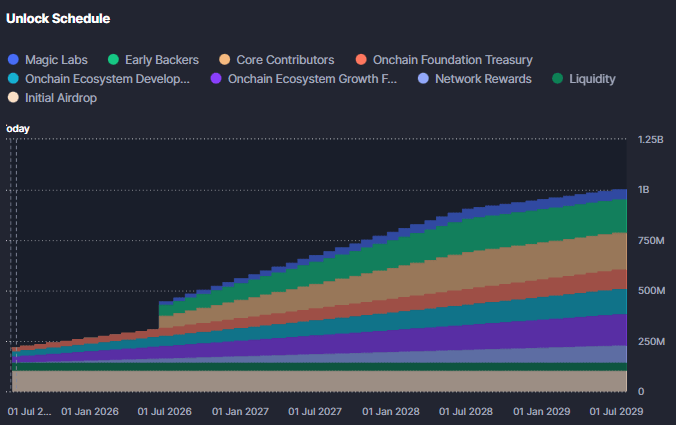This screenshot has height=425, width=676.
Task: Click the Onchain Ecosystem Development teal dot
Action: click(13, 79)
